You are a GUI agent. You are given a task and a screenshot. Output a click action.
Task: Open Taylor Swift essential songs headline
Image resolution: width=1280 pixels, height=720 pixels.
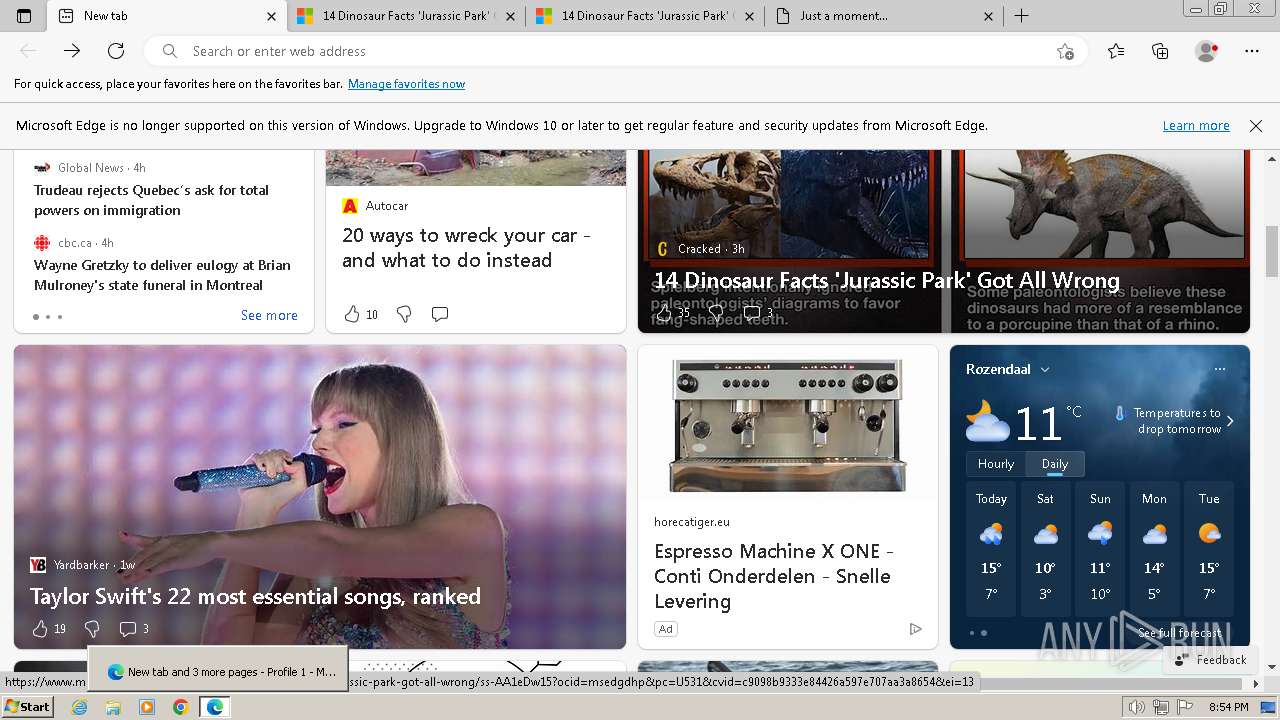coord(255,597)
